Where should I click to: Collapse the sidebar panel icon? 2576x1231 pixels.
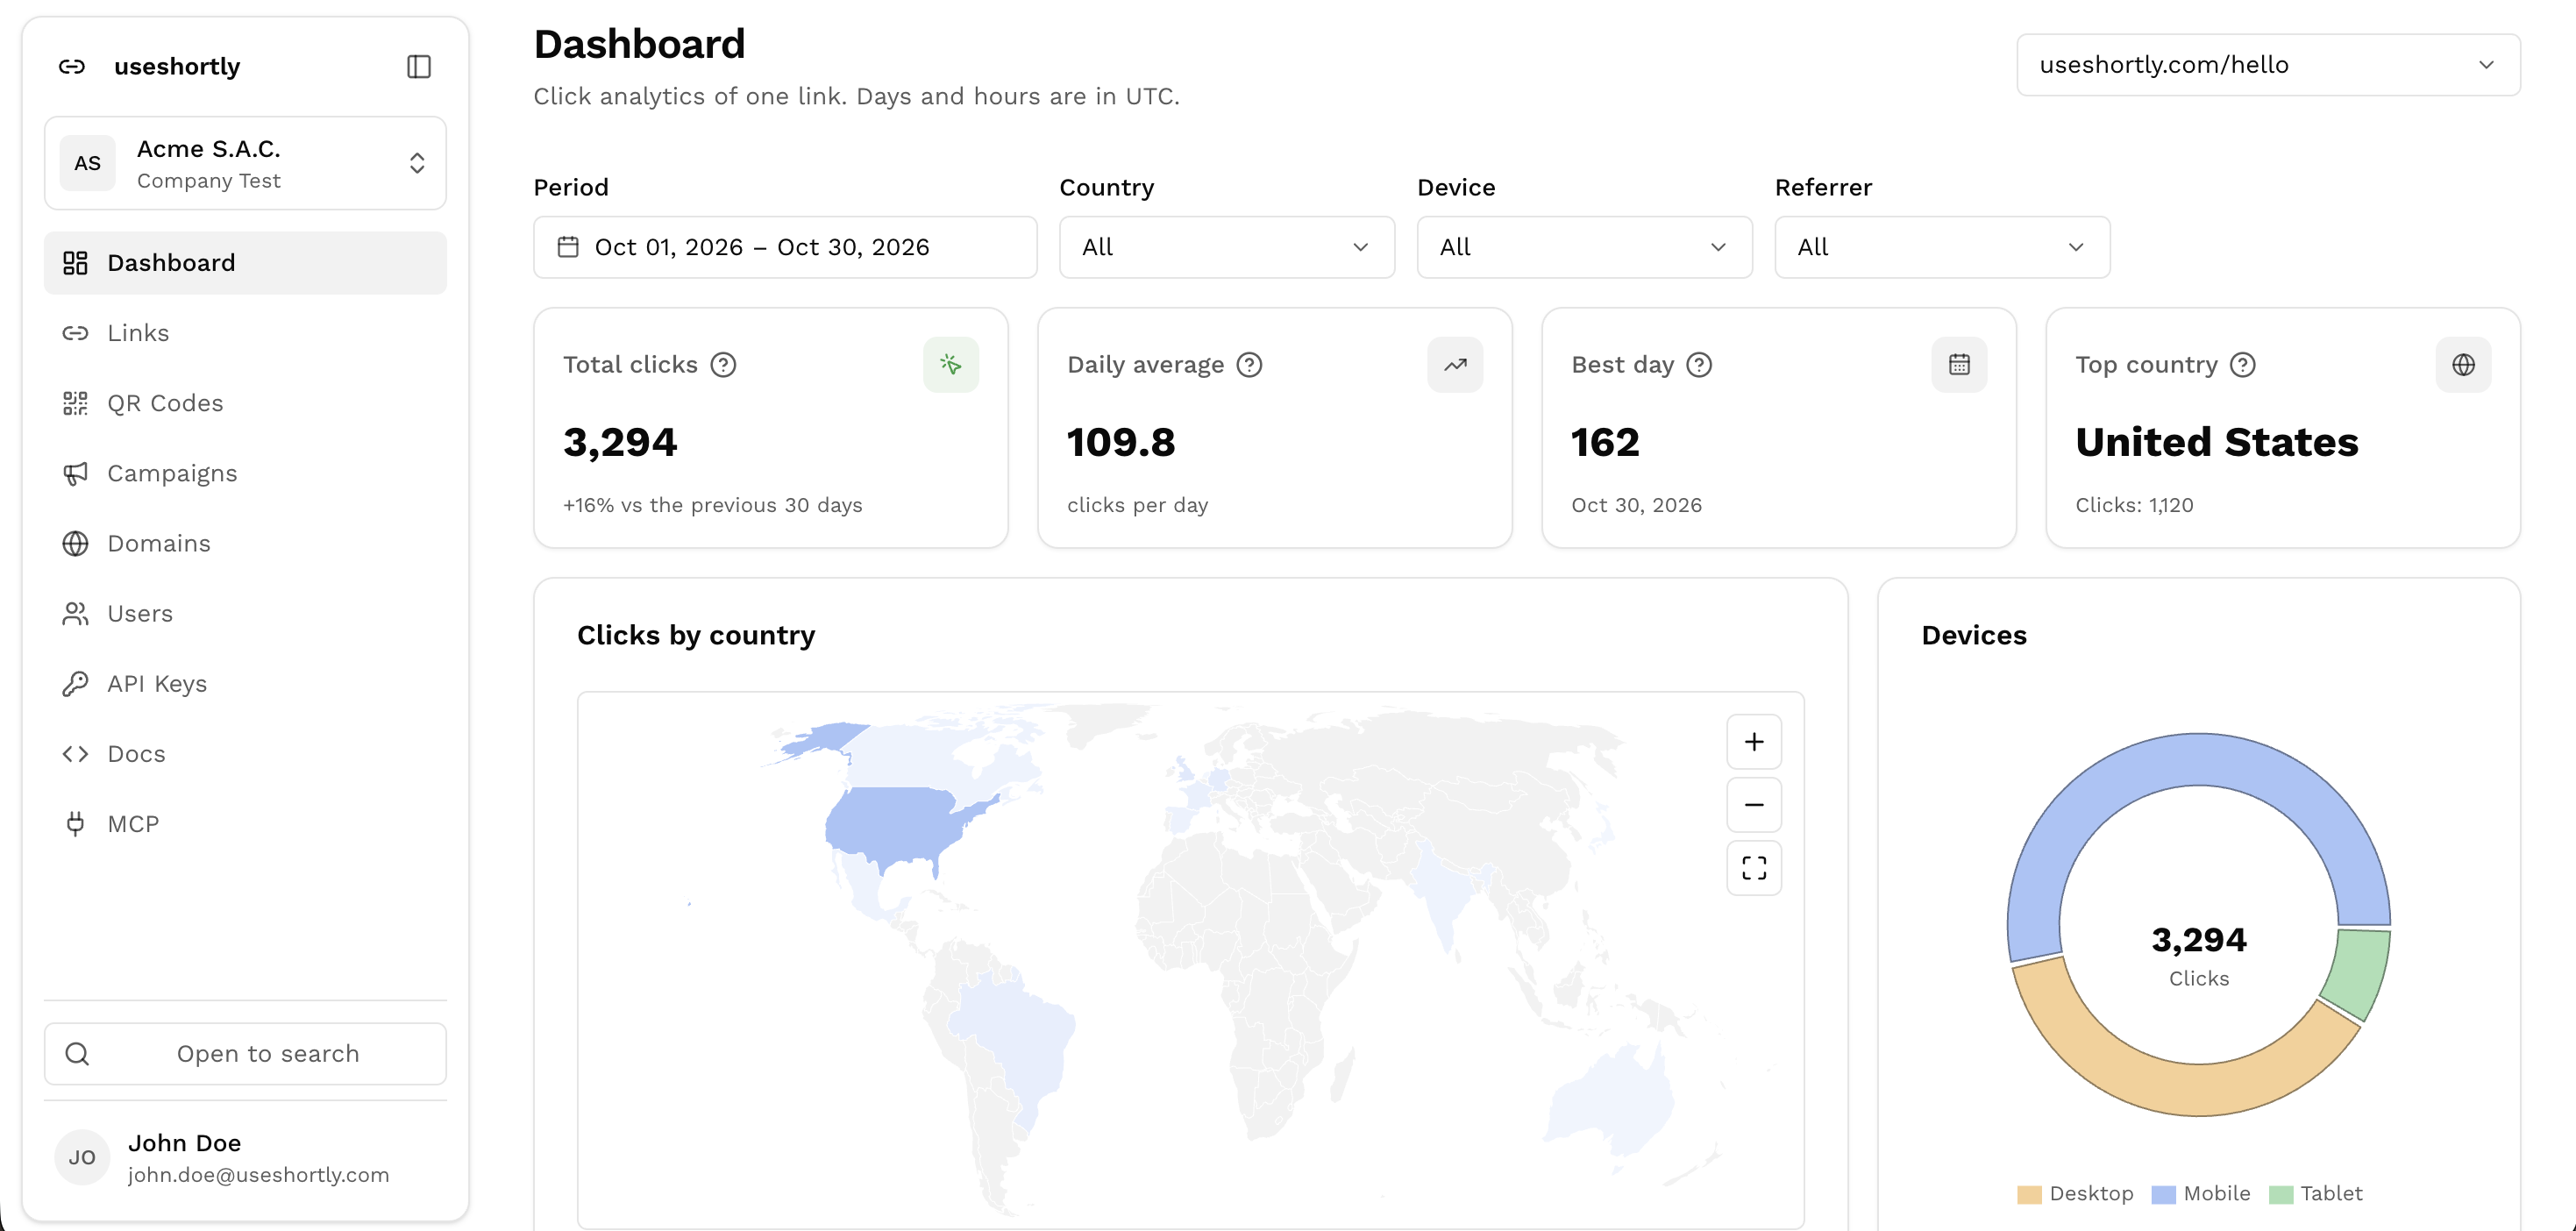[419, 67]
